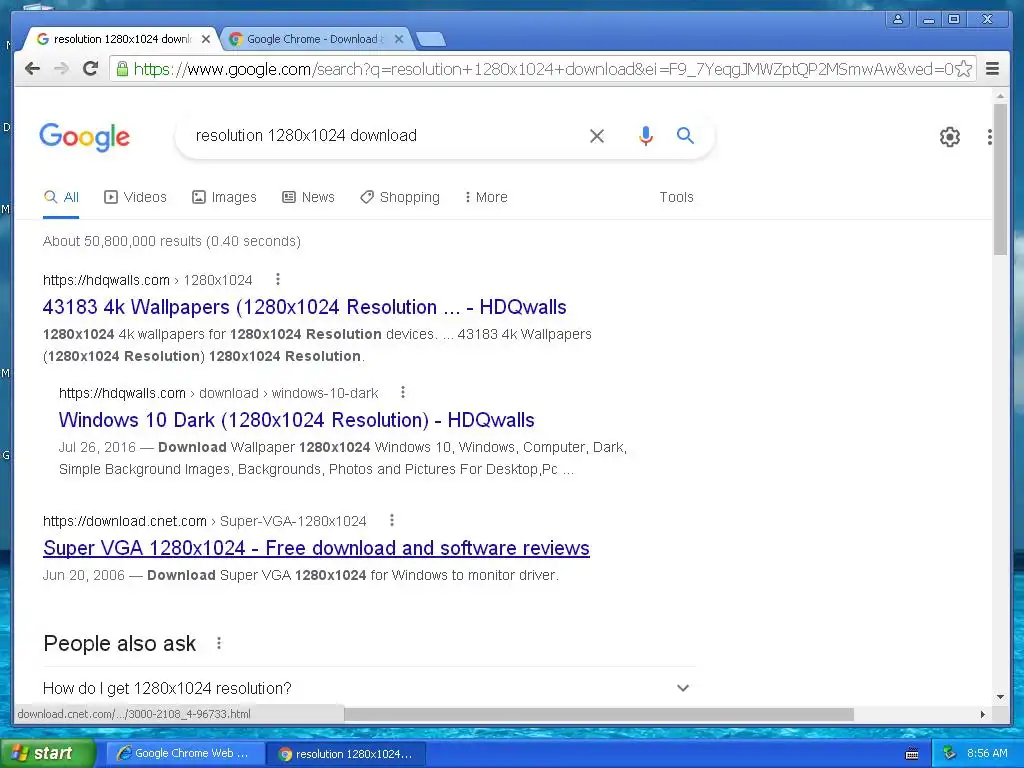Switch to Google Chrome Web taskbar window

(x=185, y=753)
